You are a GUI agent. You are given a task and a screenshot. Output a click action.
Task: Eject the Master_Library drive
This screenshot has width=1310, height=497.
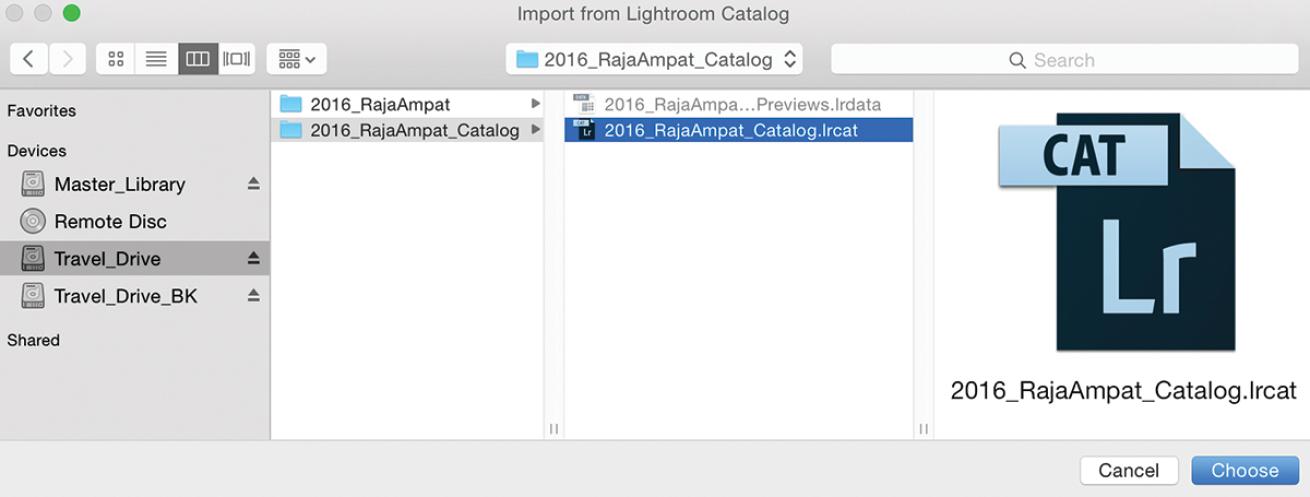tap(253, 184)
